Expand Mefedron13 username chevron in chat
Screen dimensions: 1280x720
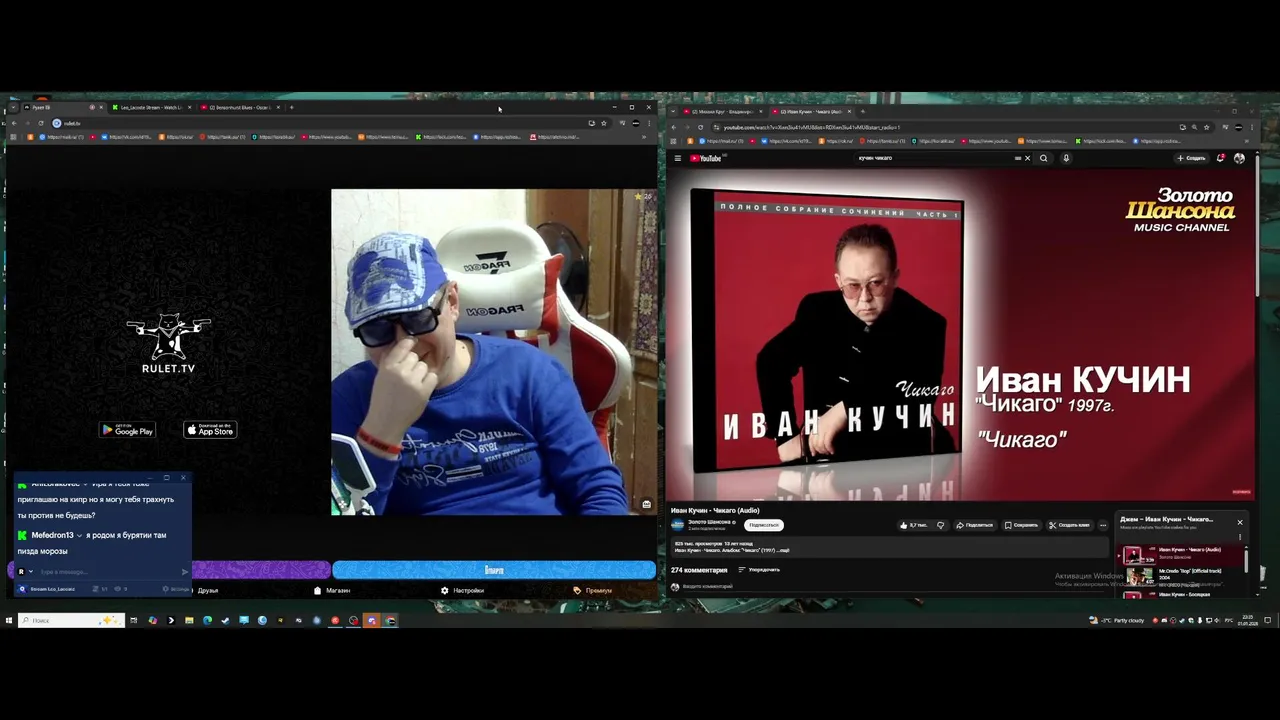[79, 535]
